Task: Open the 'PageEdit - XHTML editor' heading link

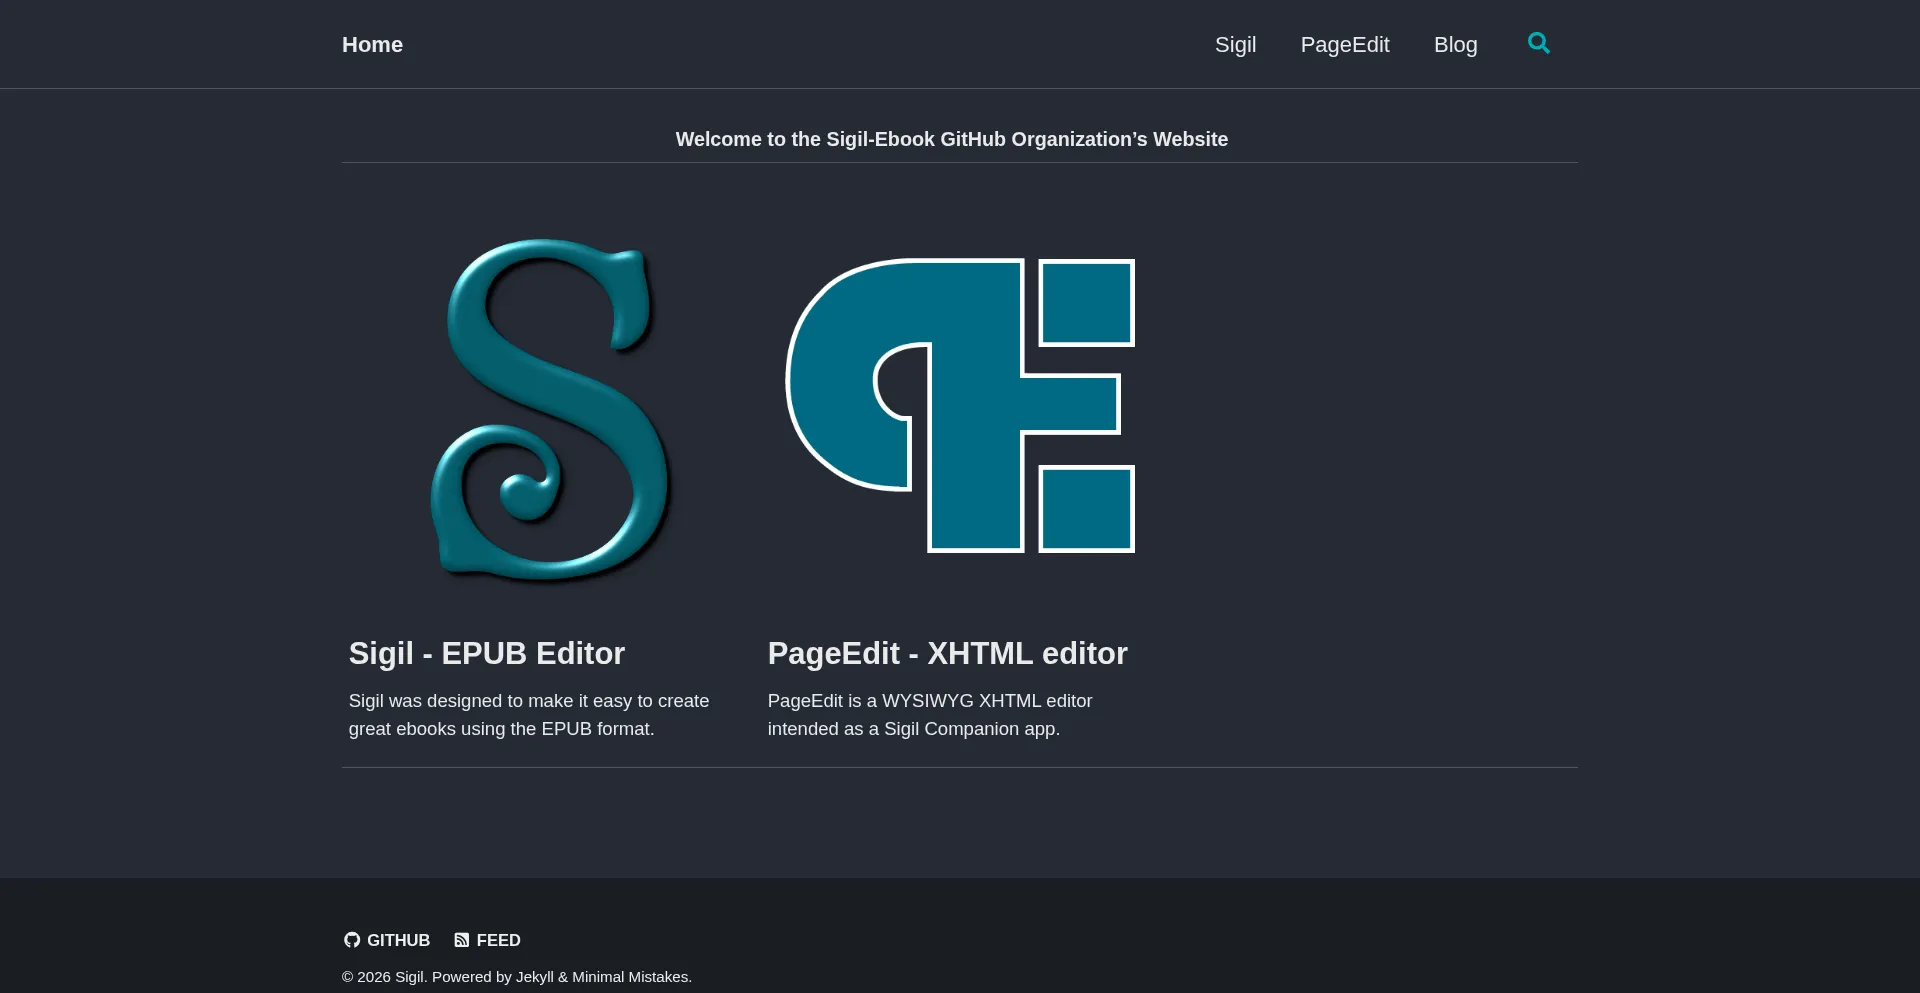Action: 948,653
